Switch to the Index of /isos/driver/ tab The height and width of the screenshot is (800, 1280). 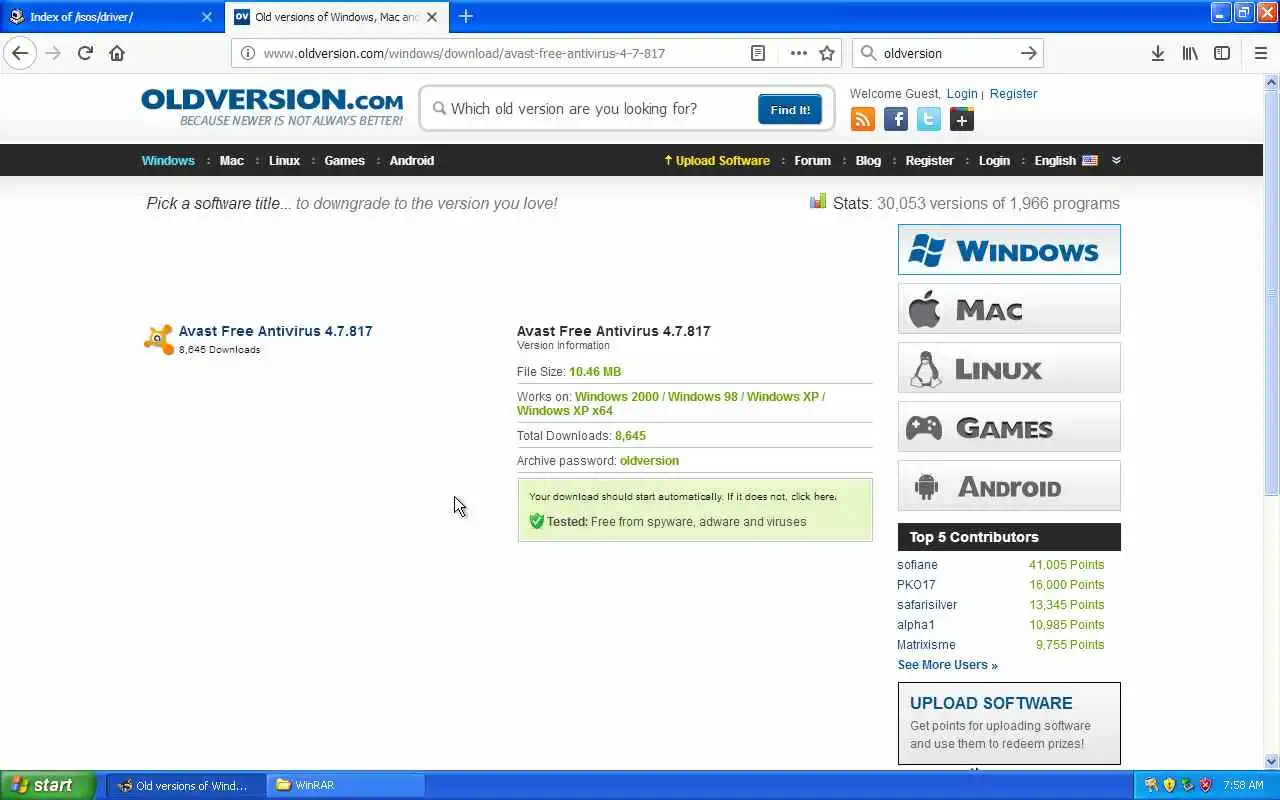pyautogui.click(x=111, y=16)
